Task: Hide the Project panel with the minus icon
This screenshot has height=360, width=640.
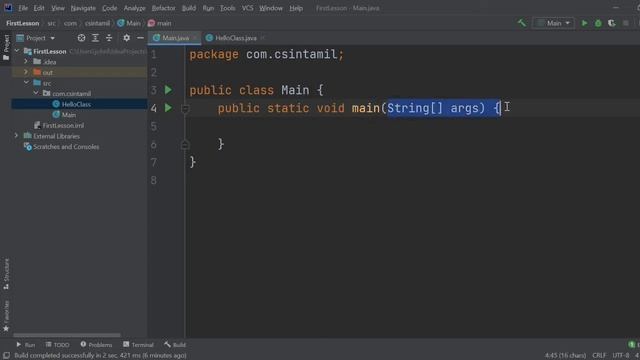Action: tap(140, 38)
